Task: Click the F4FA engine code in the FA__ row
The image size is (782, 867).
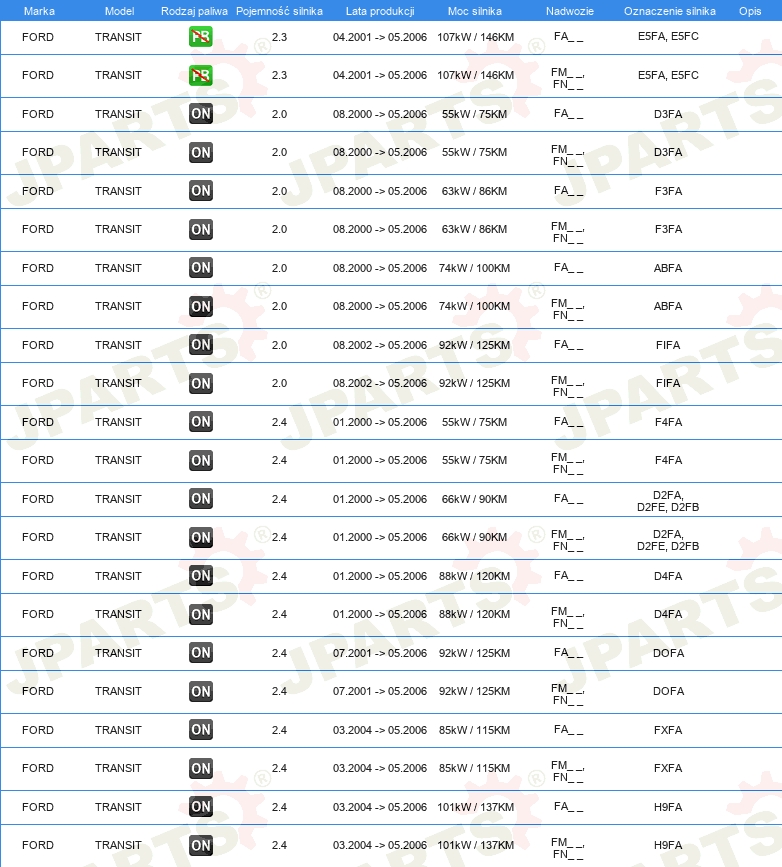Action: pyautogui.click(x=668, y=422)
